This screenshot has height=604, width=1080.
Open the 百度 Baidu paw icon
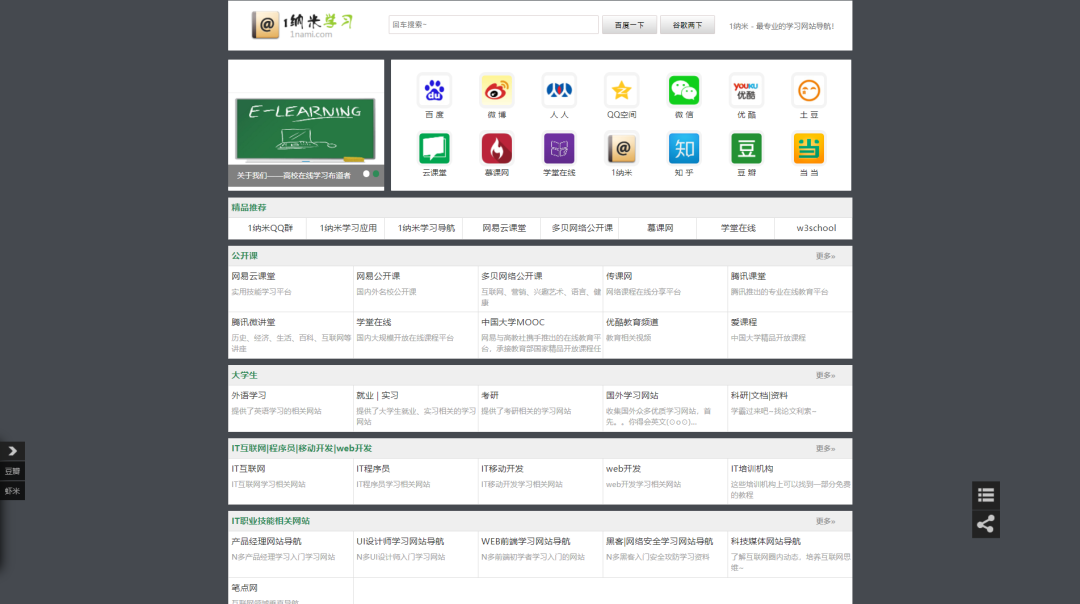tap(434, 90)
